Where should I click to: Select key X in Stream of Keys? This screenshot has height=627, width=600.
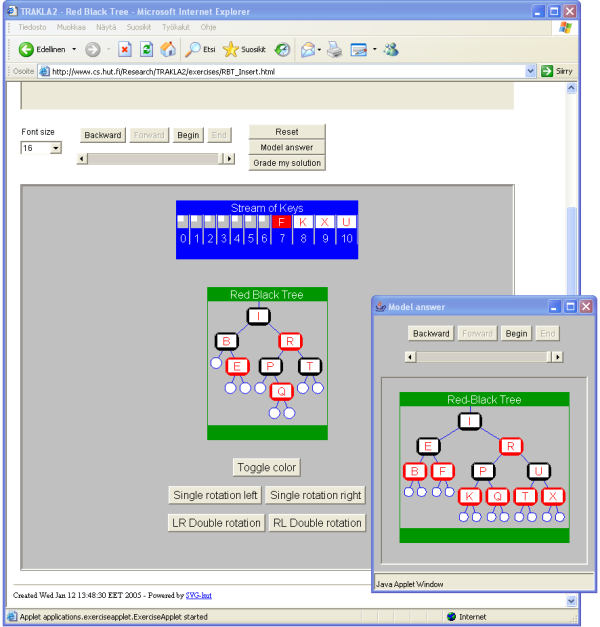click(x=324, y=222)
